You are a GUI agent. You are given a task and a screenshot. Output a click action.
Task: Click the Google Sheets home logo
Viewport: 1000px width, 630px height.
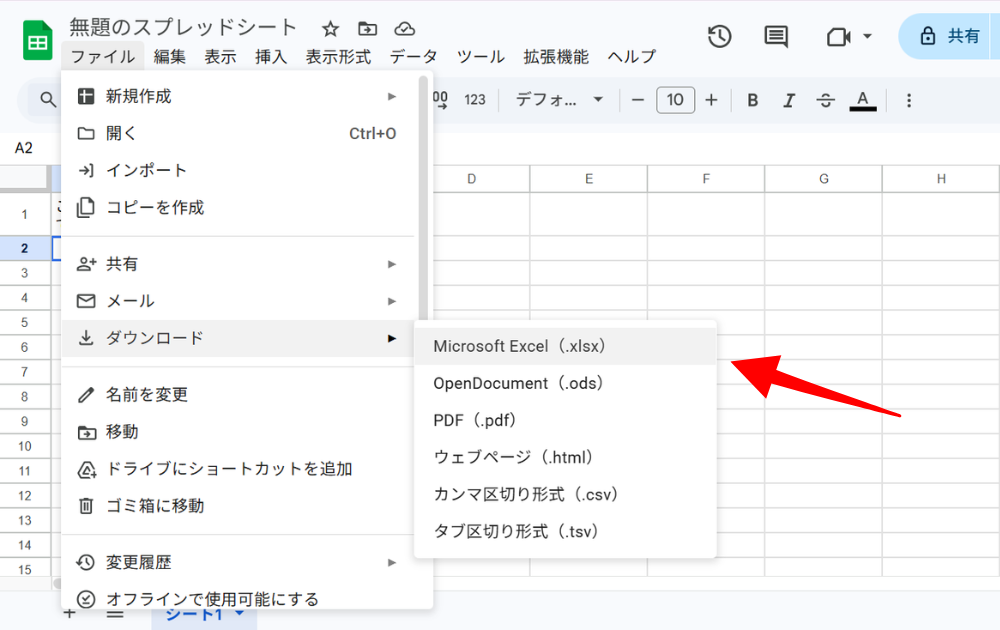click(38, 40)
